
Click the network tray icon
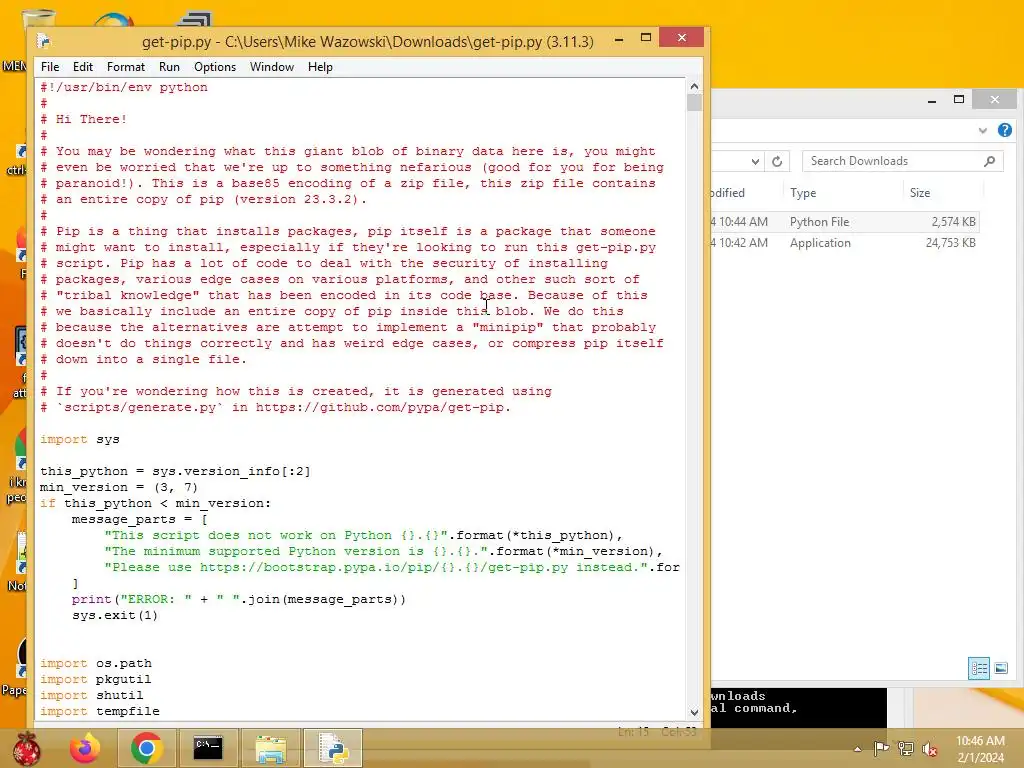(906, 748)
